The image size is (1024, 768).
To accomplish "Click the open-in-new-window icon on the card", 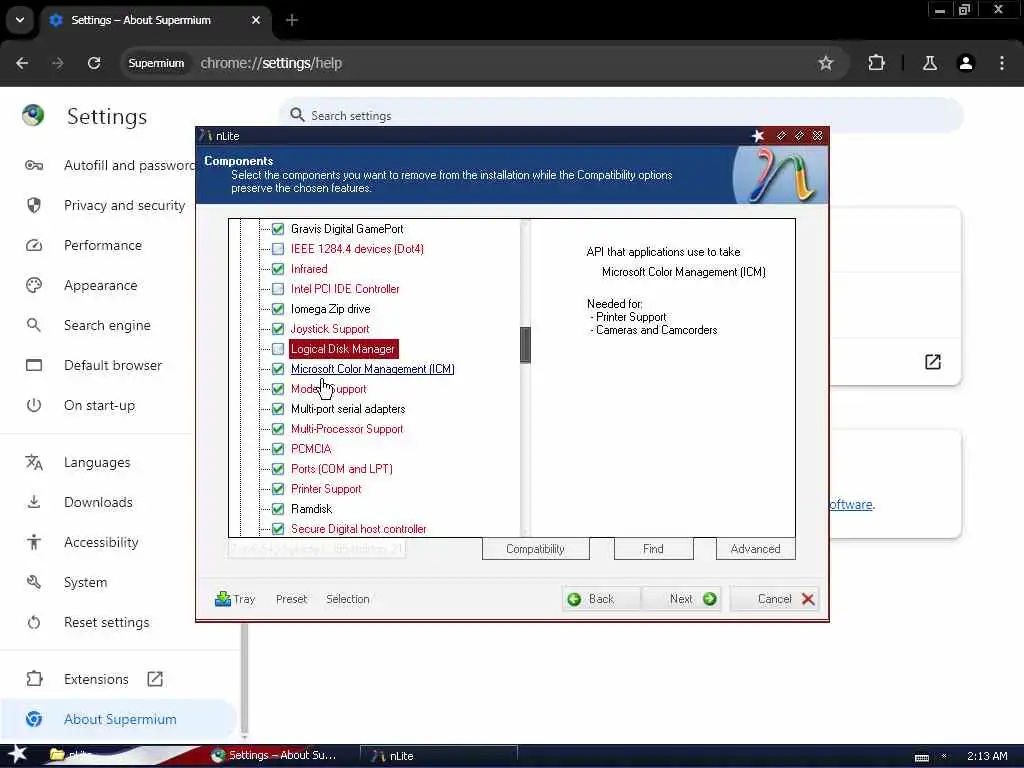I will [x=933, y=362].
